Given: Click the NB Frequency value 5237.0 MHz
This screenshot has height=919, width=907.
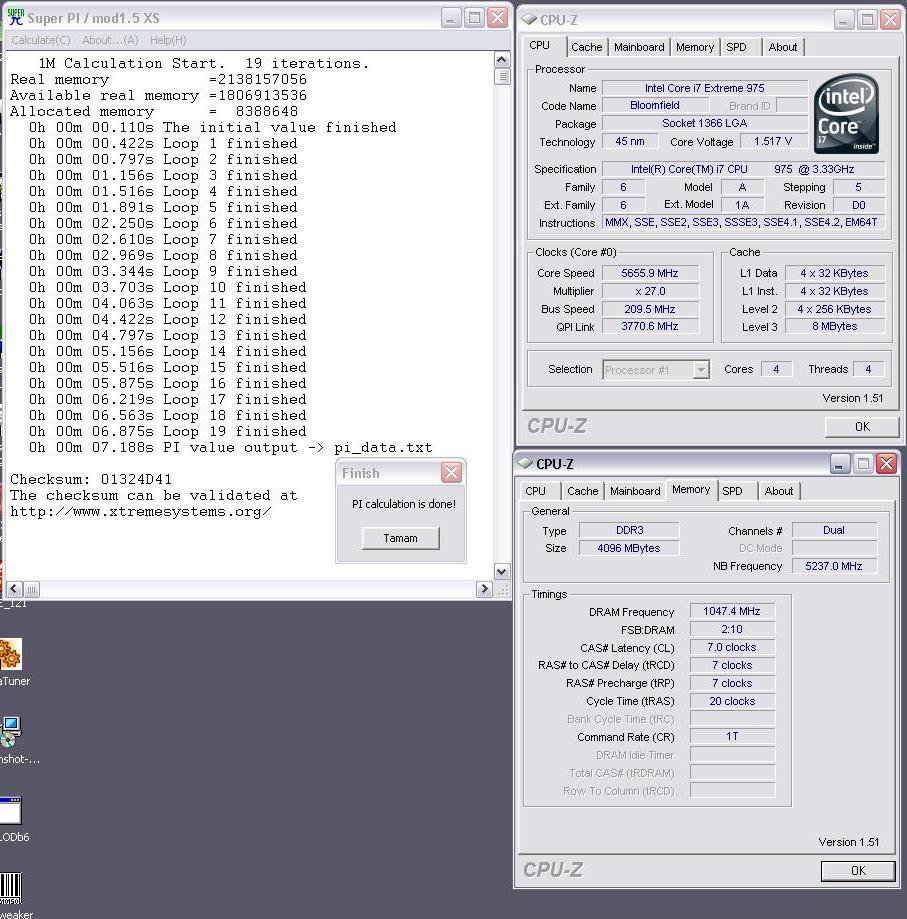Looking at the screenshot, I should point(834,566).
